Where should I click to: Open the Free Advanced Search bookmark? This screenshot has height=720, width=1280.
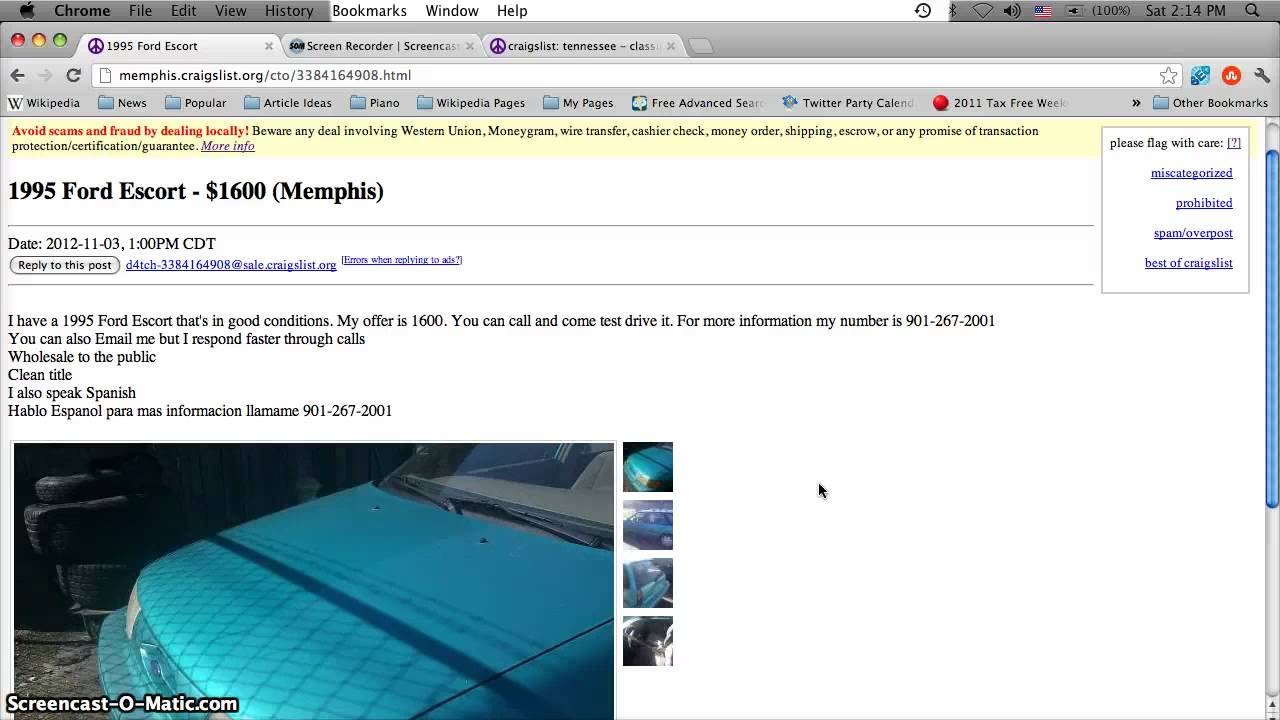tap(697, 103)
